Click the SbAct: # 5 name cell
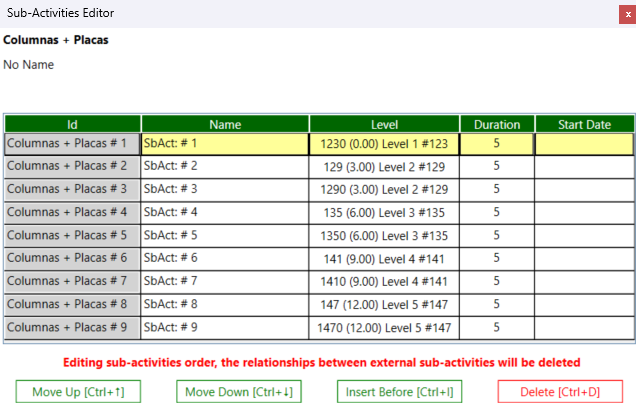 tap(224, 235)
